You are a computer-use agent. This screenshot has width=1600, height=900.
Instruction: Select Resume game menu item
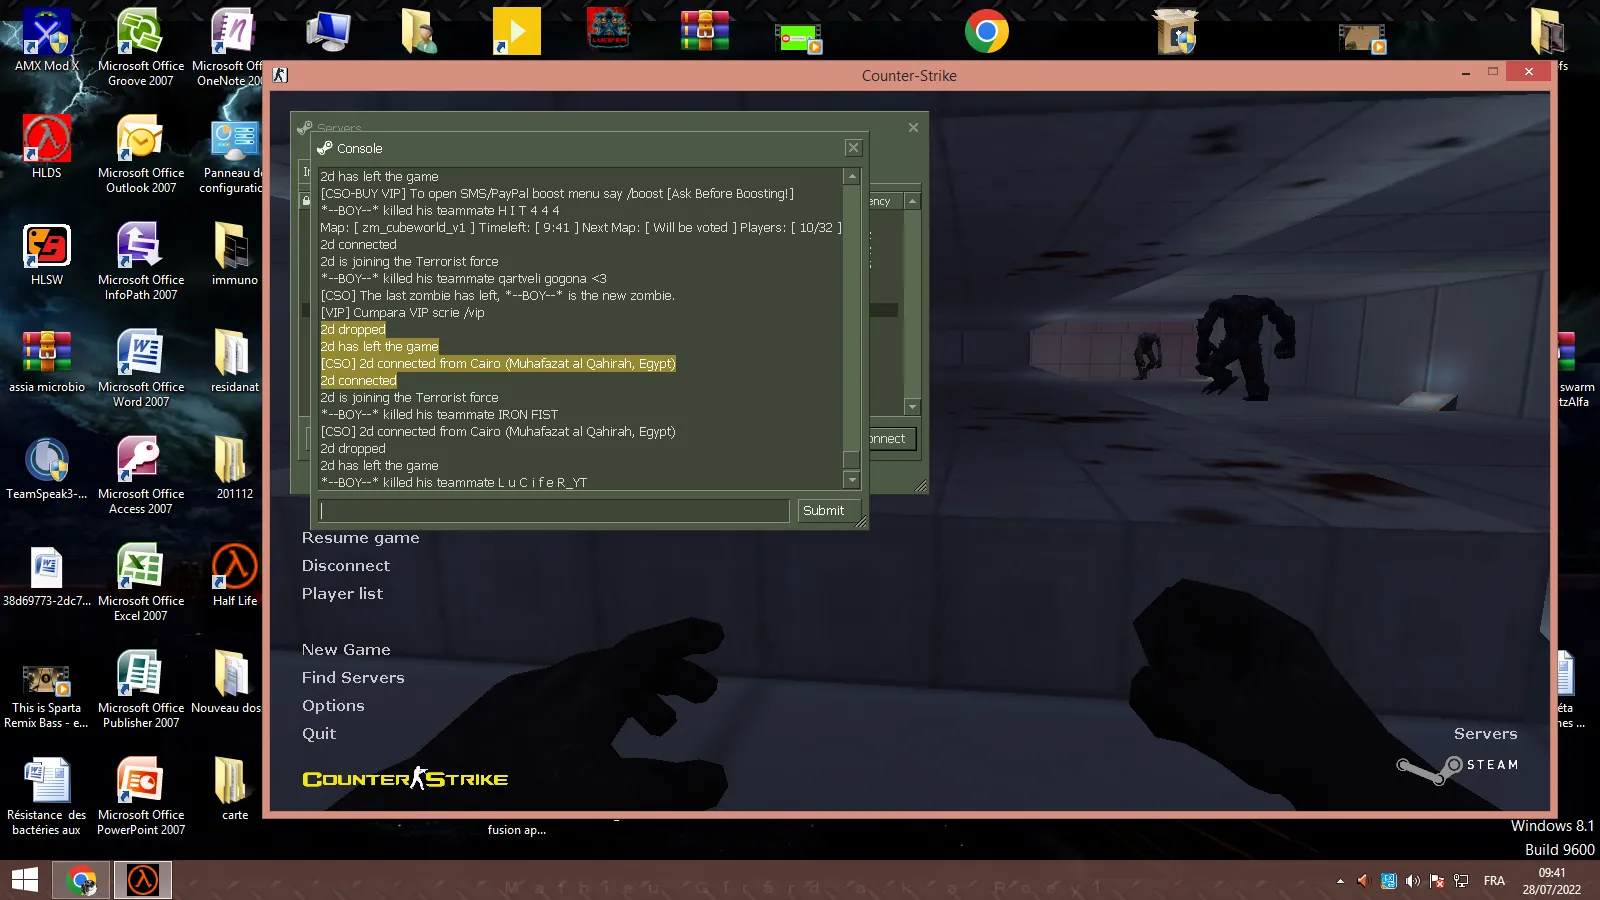(361, 538)
